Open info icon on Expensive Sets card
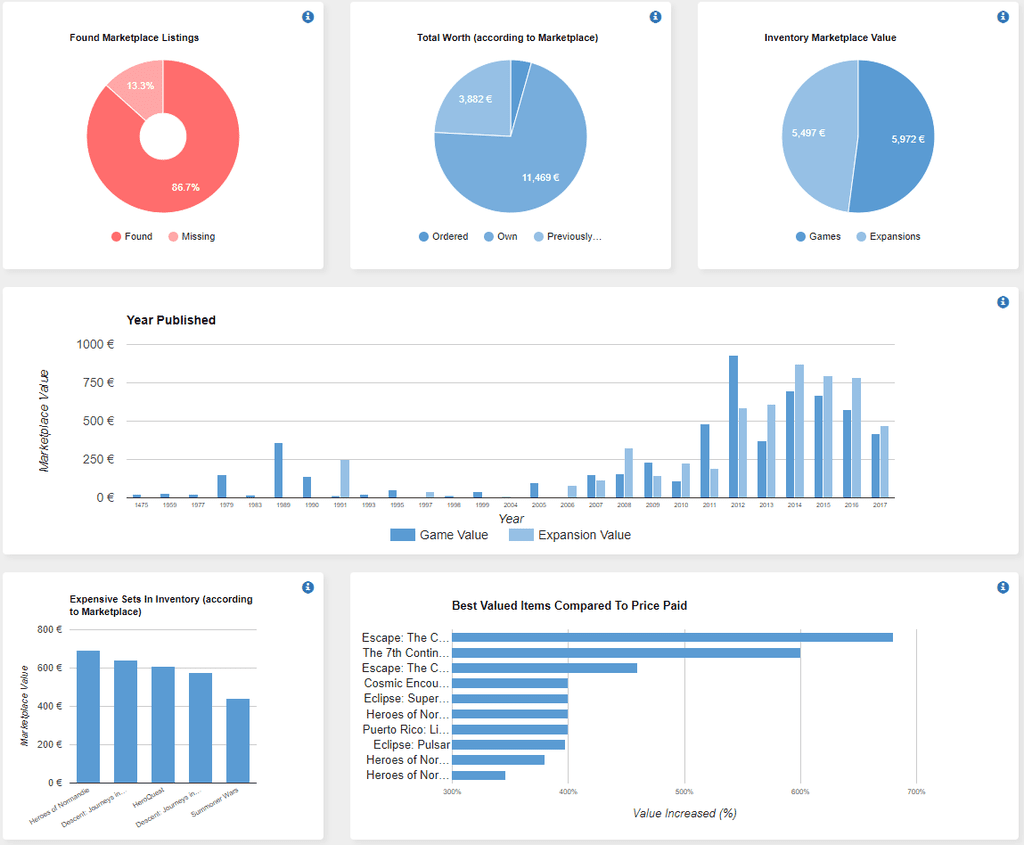1024x845 pixels. coord(308,587)
